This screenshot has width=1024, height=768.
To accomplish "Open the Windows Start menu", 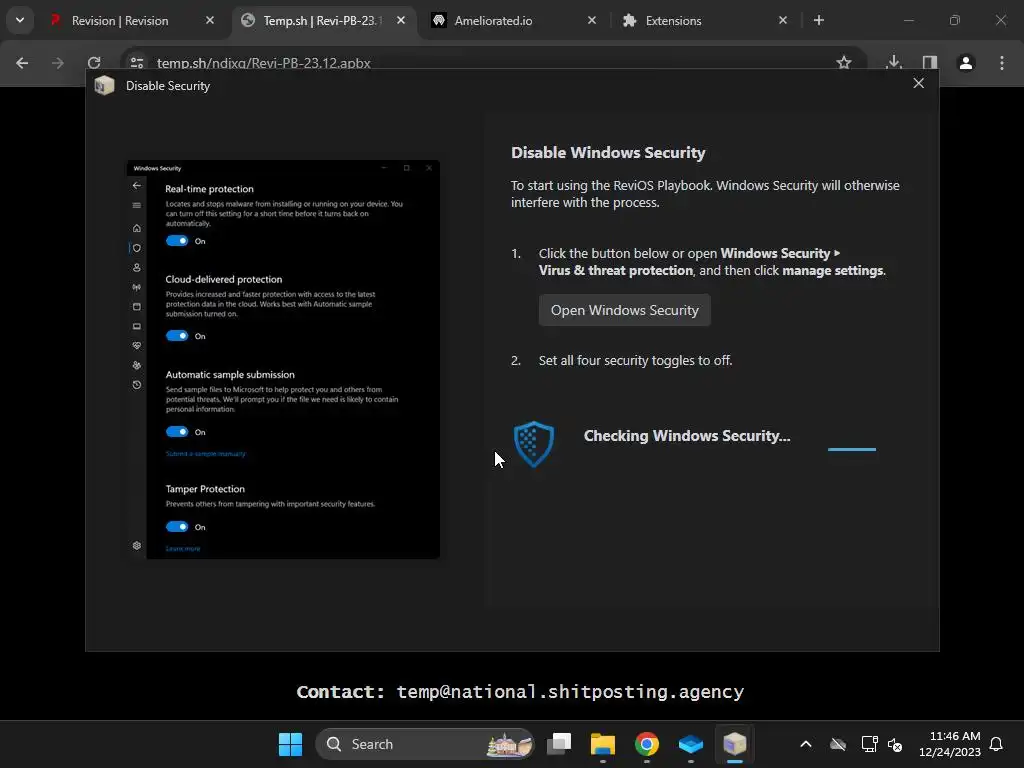I will coord(290,744).
